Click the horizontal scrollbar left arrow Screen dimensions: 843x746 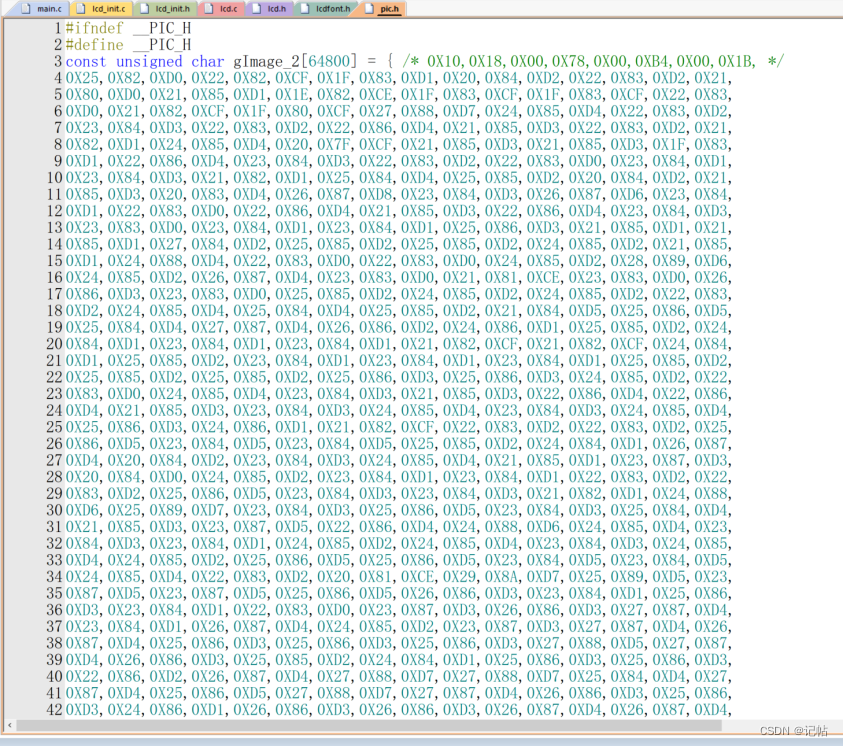coord(10,726)
